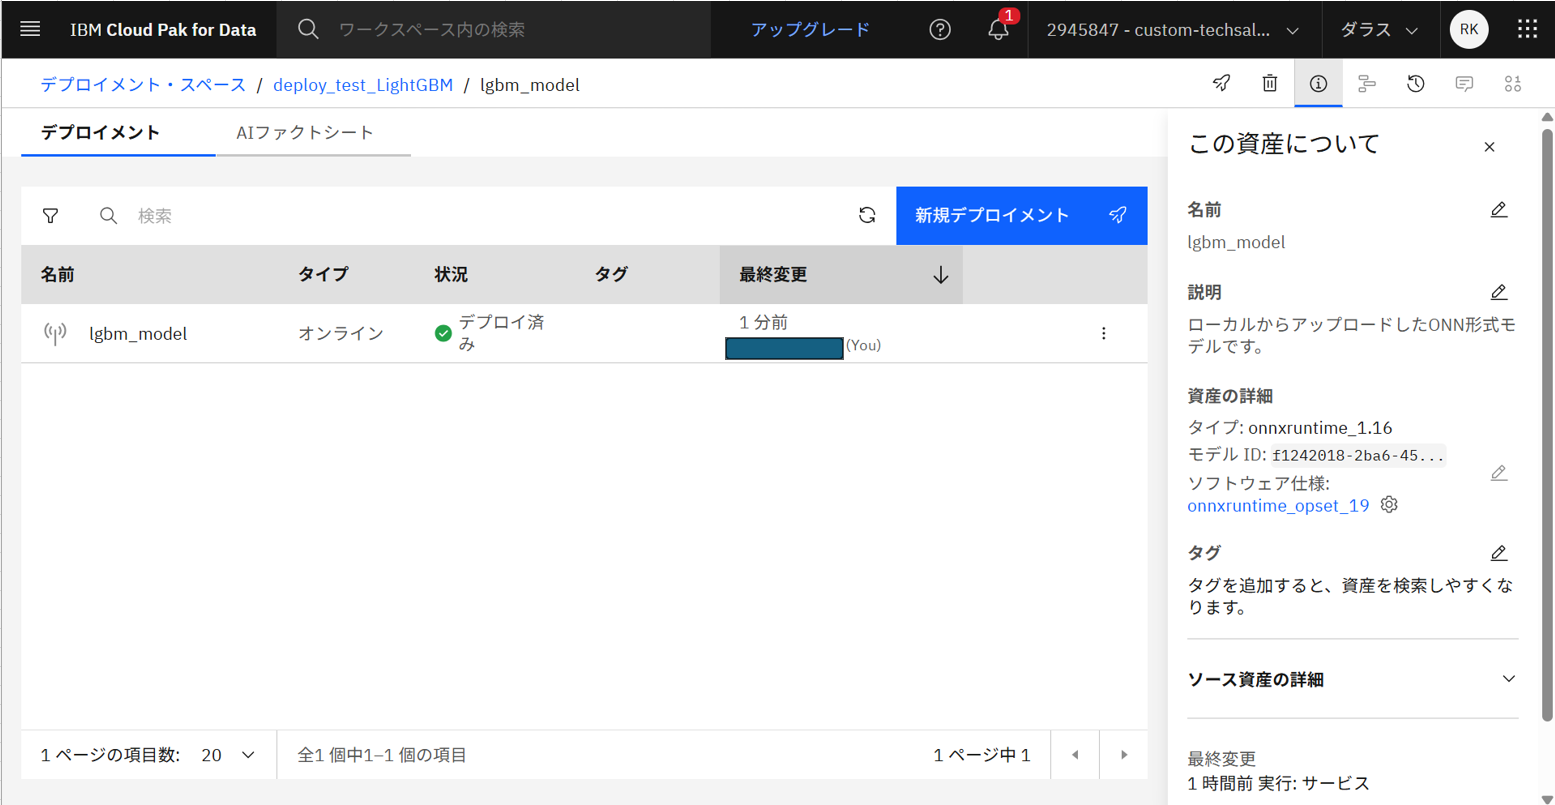This screenshot has height=805, width=1555.
Task: Click the filter funnel icon
Action: [x=50, y=215]
